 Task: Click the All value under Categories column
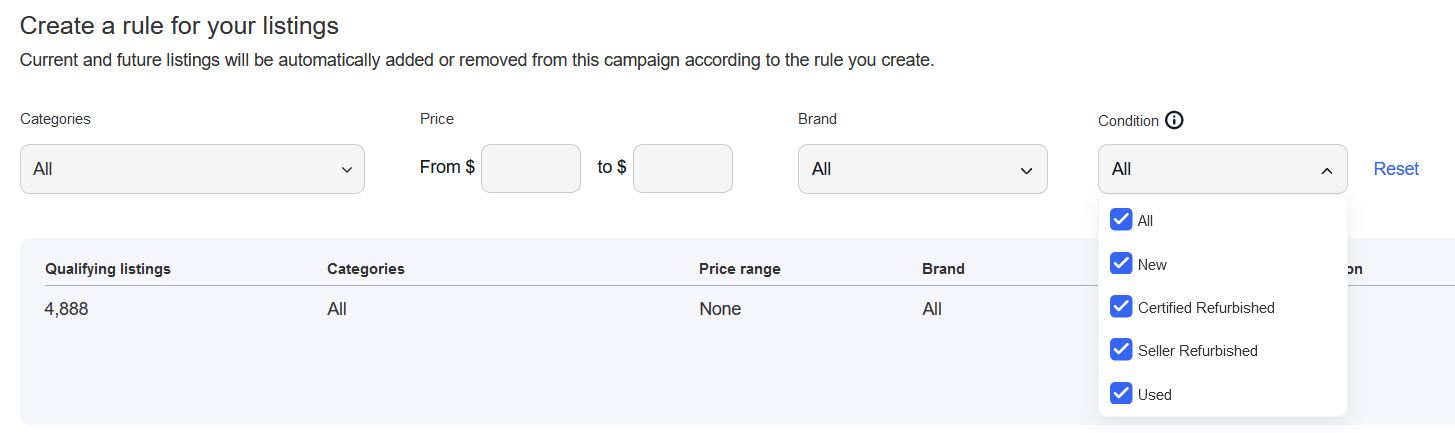(337, 309)
